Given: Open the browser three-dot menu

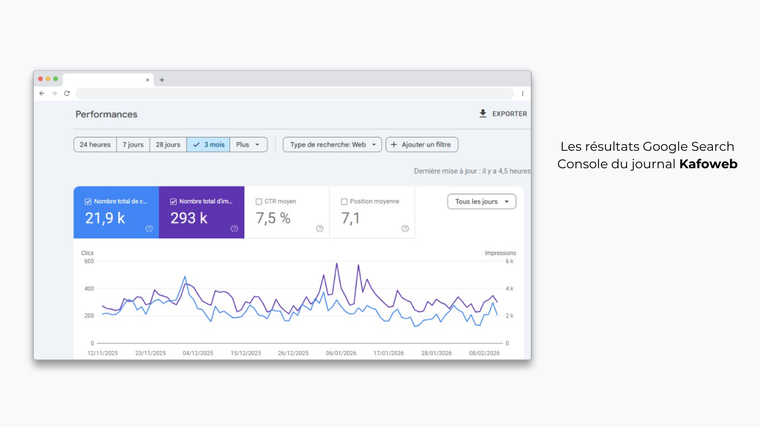Looking at the screenshot, I should tap(522, 93).
